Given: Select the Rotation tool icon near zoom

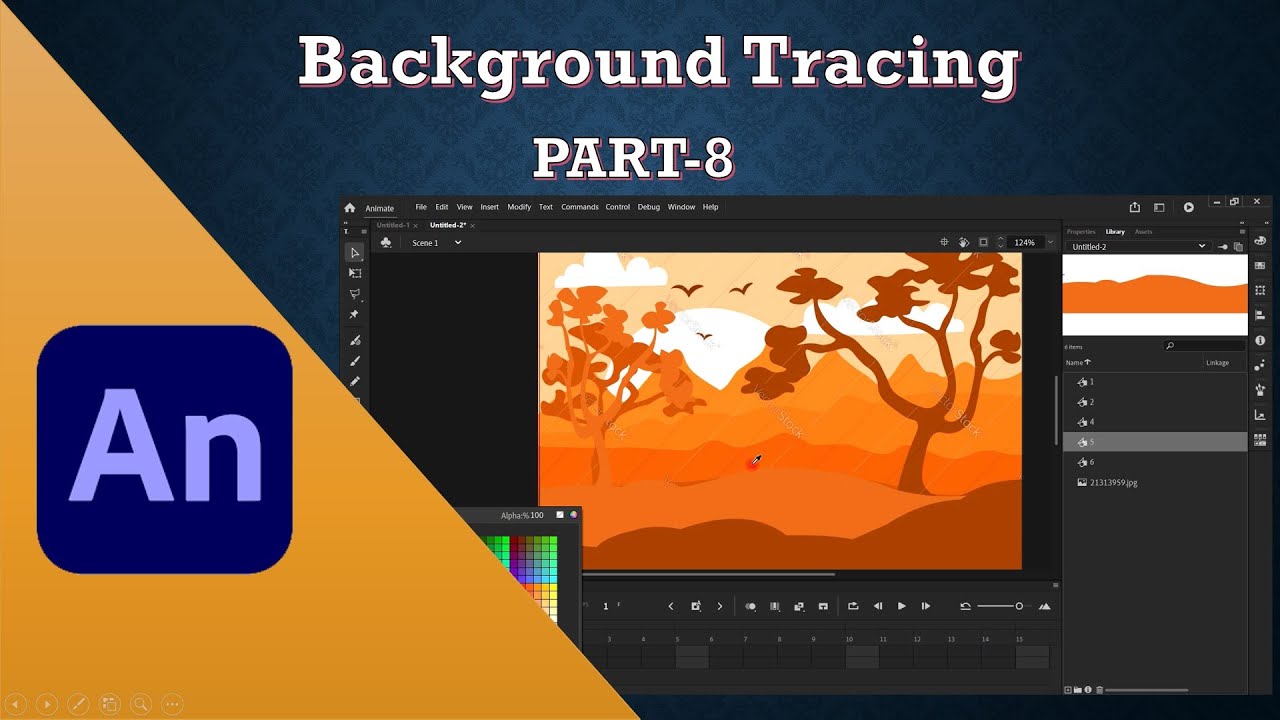Looking at the screenshot, I should coord(964,242).
